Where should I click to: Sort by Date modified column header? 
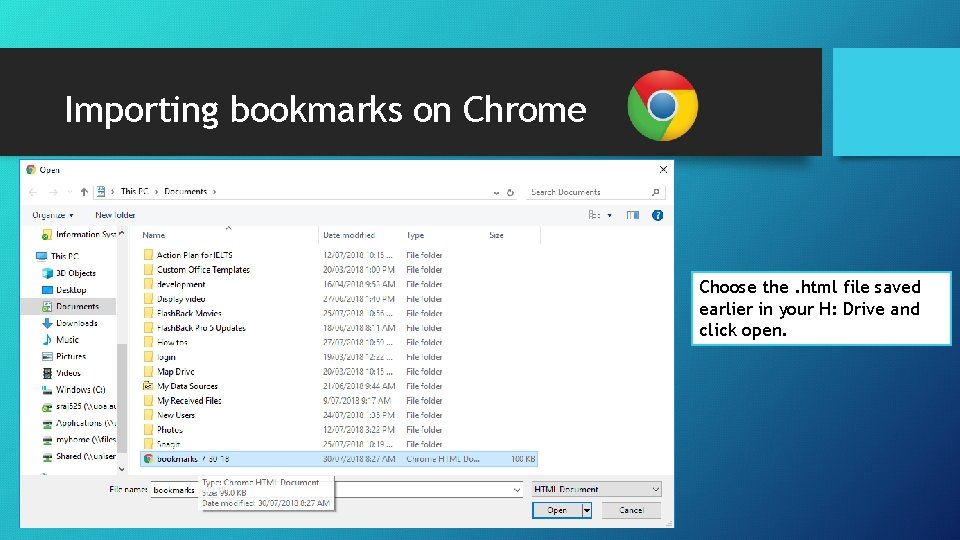(x=349, y=235)
